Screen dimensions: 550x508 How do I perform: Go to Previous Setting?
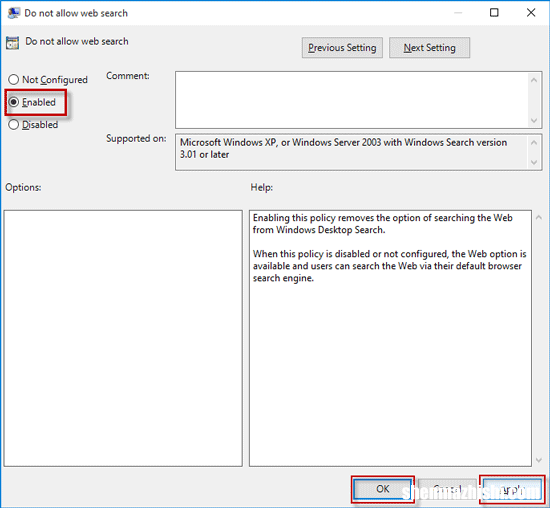342,48
